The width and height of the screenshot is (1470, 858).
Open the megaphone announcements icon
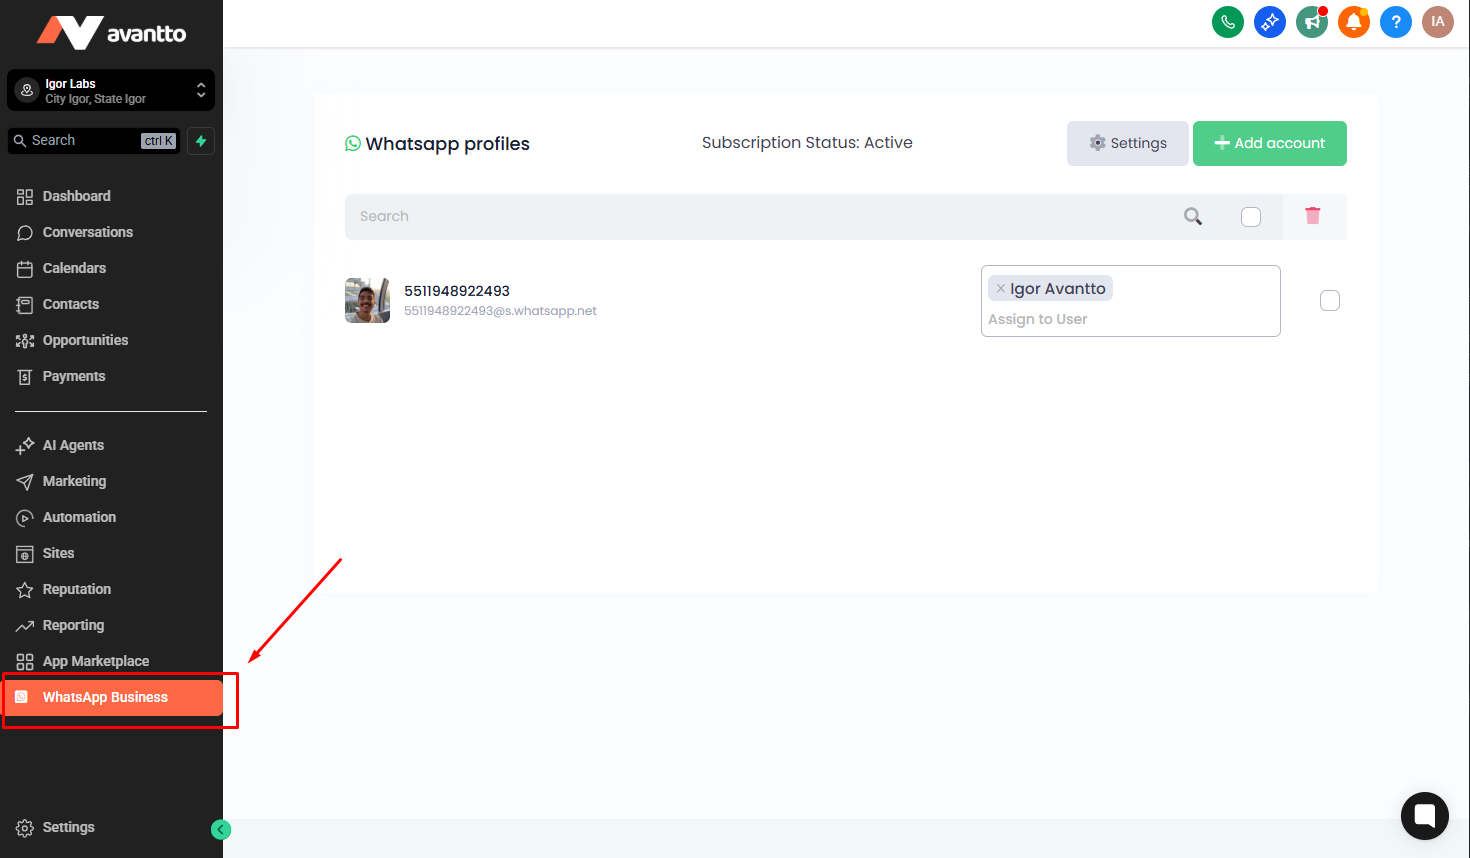1312,22
